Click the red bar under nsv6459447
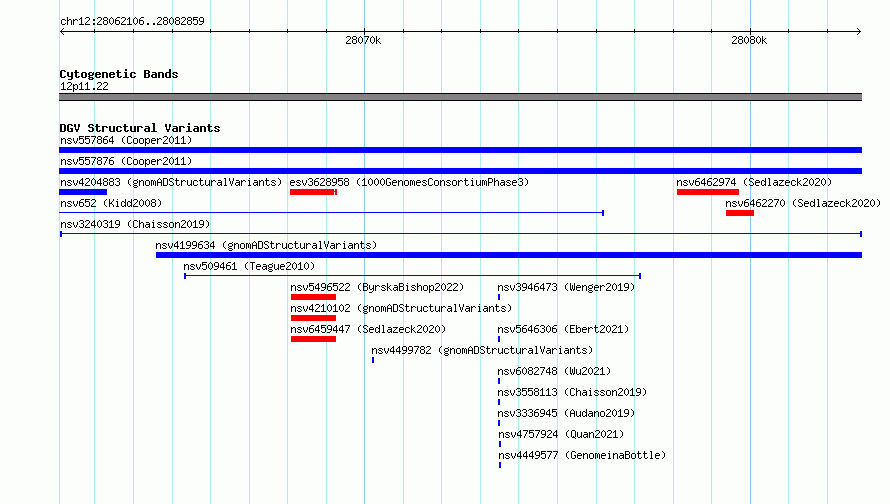Screen dimensions: 890x504 (313, 339)
